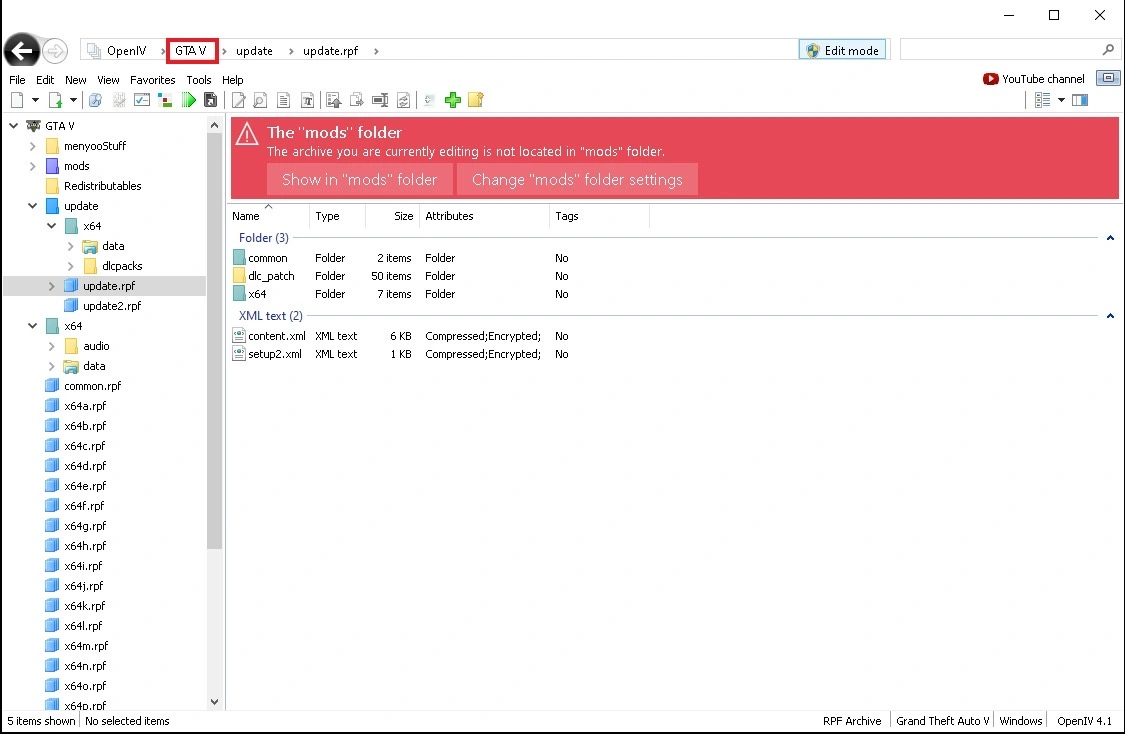The image size is (1125, 734).
Task: Click the copy documents toolbar icon
Action: (357, 100)
